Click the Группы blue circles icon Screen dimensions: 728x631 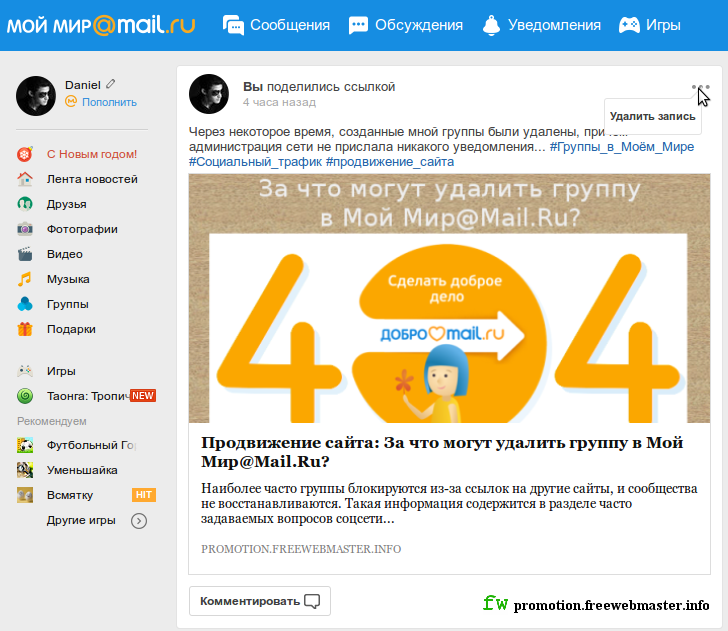coord(25,304)
